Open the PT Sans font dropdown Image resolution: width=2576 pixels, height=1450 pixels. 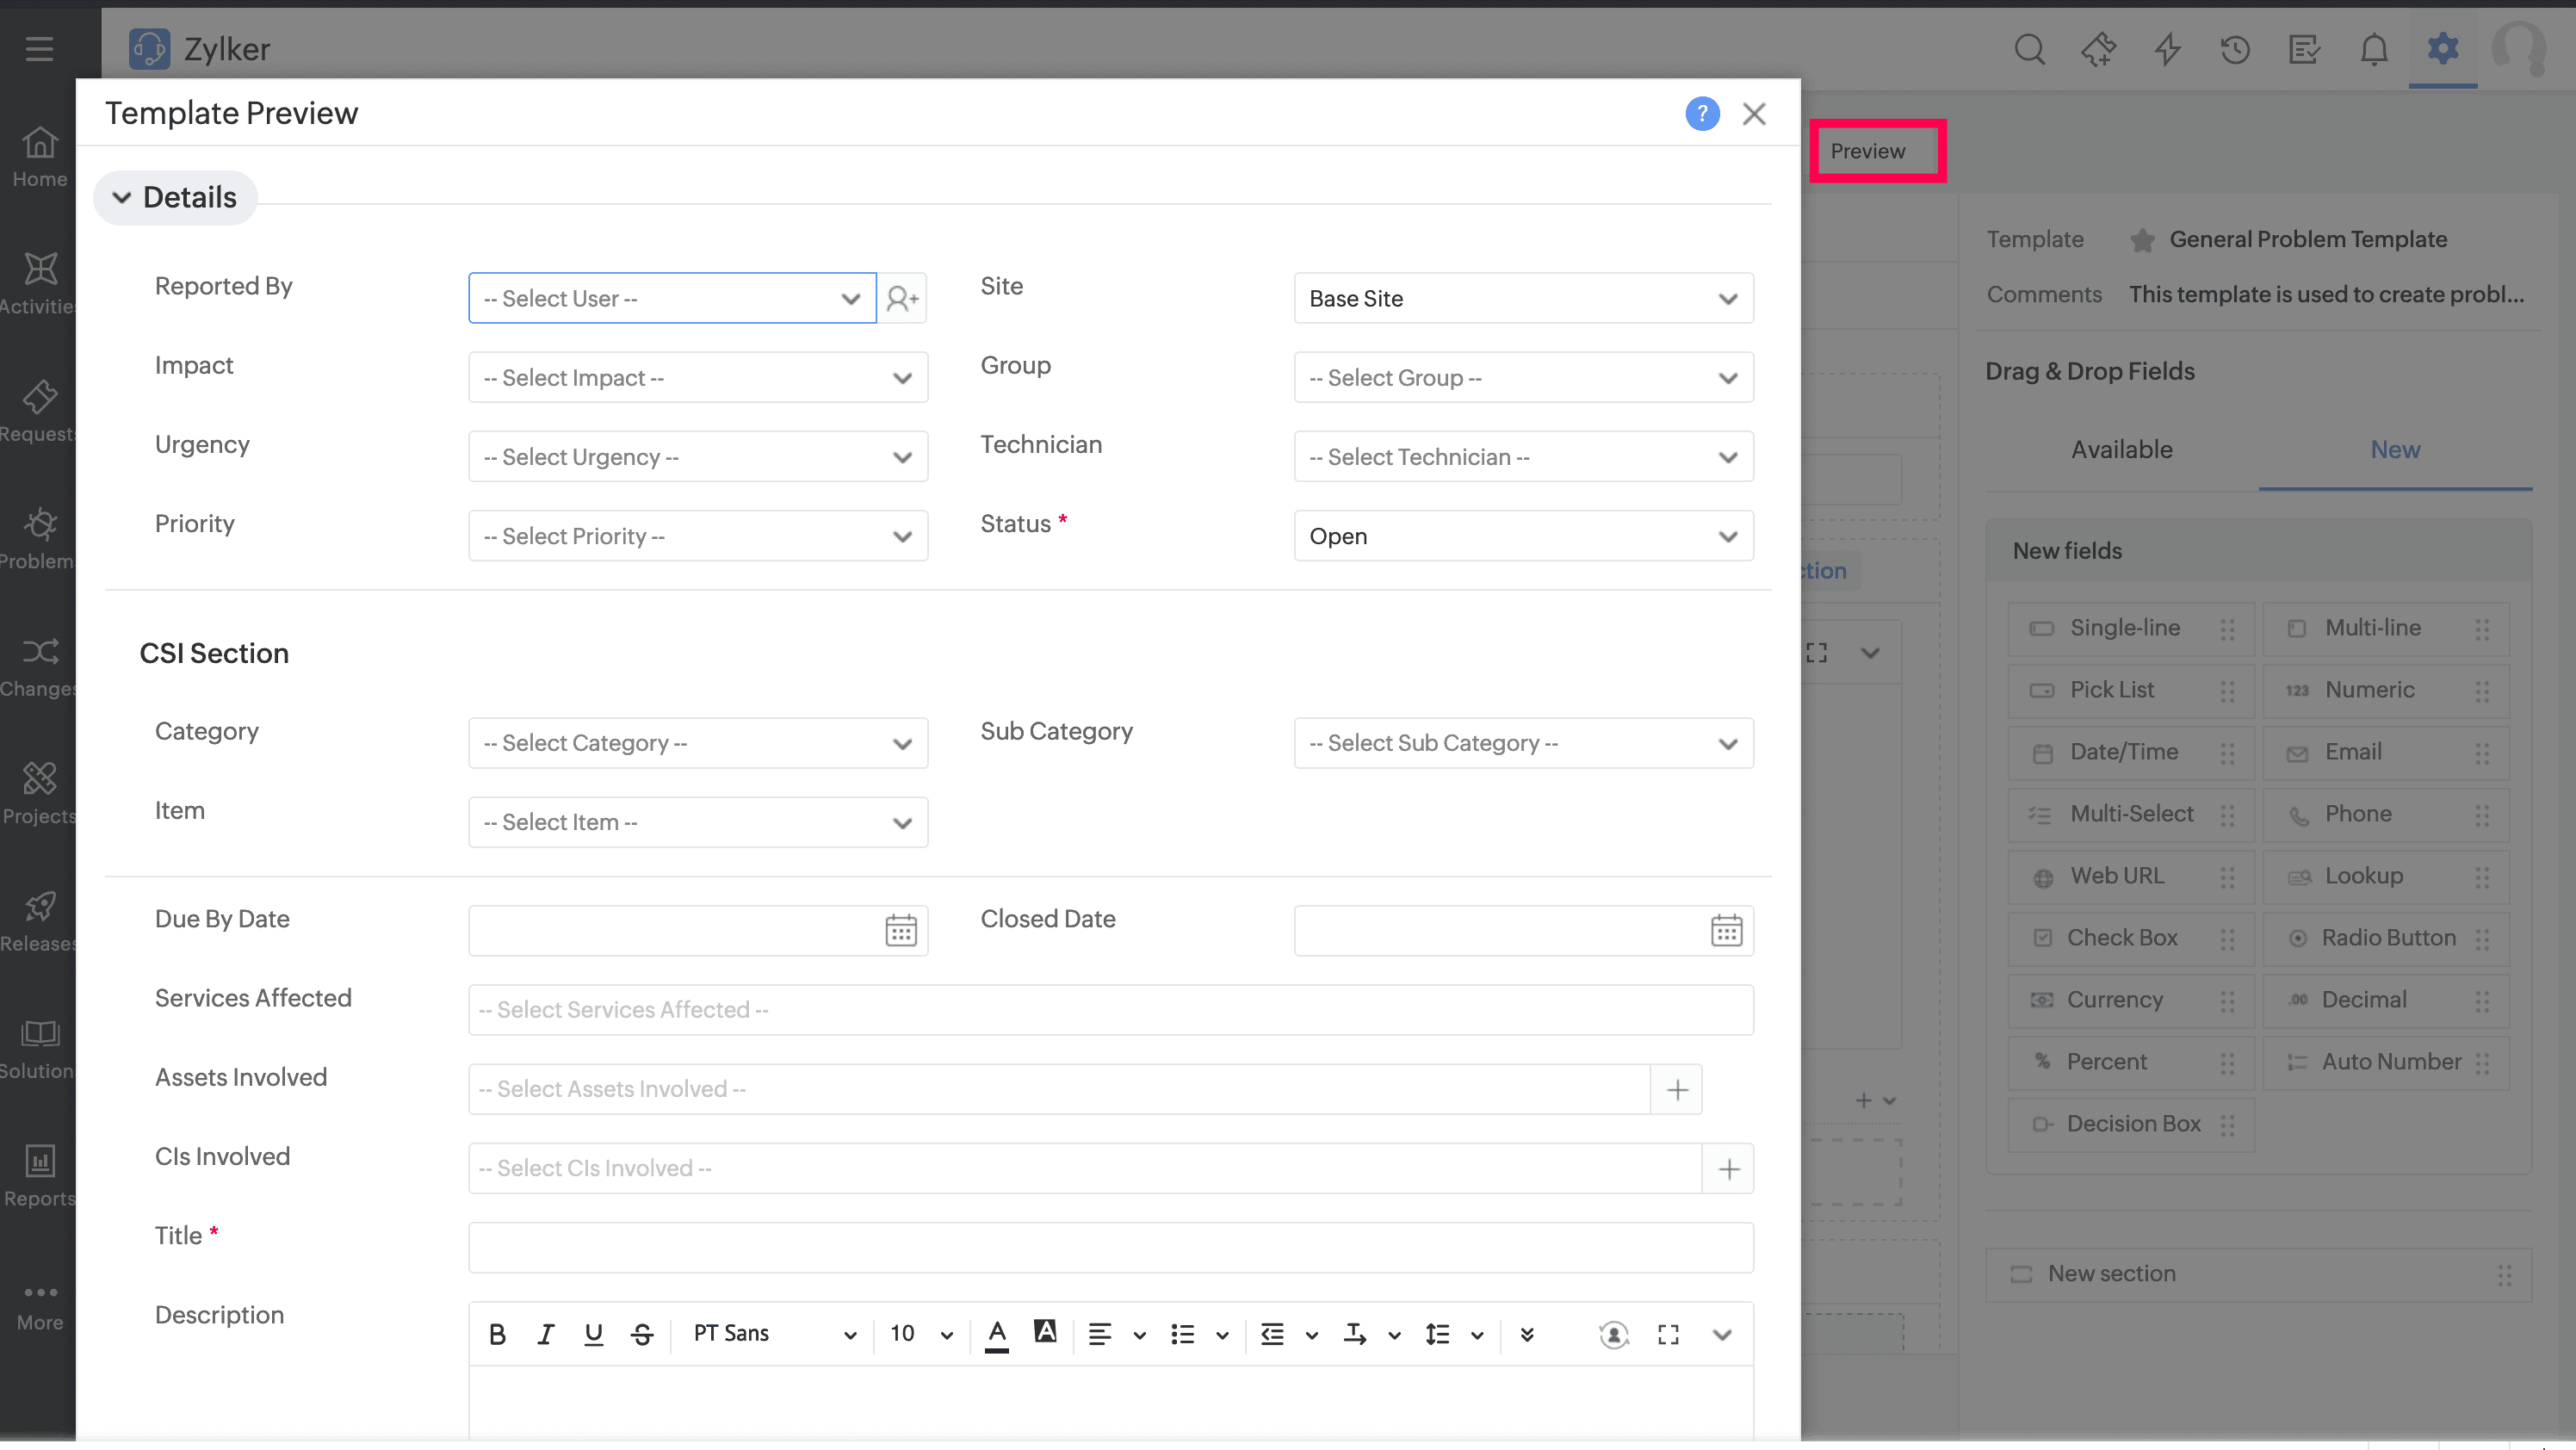pos(774,1334)
